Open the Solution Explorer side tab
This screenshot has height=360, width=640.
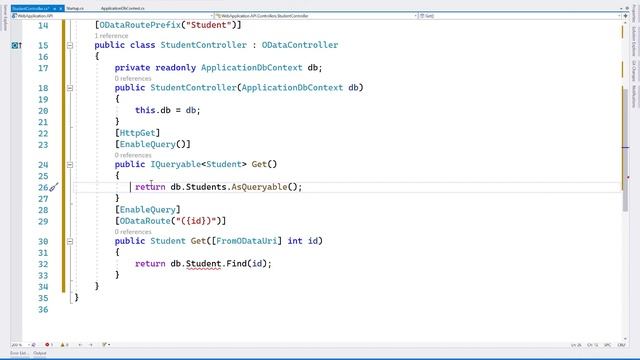[x=634, y=41]
